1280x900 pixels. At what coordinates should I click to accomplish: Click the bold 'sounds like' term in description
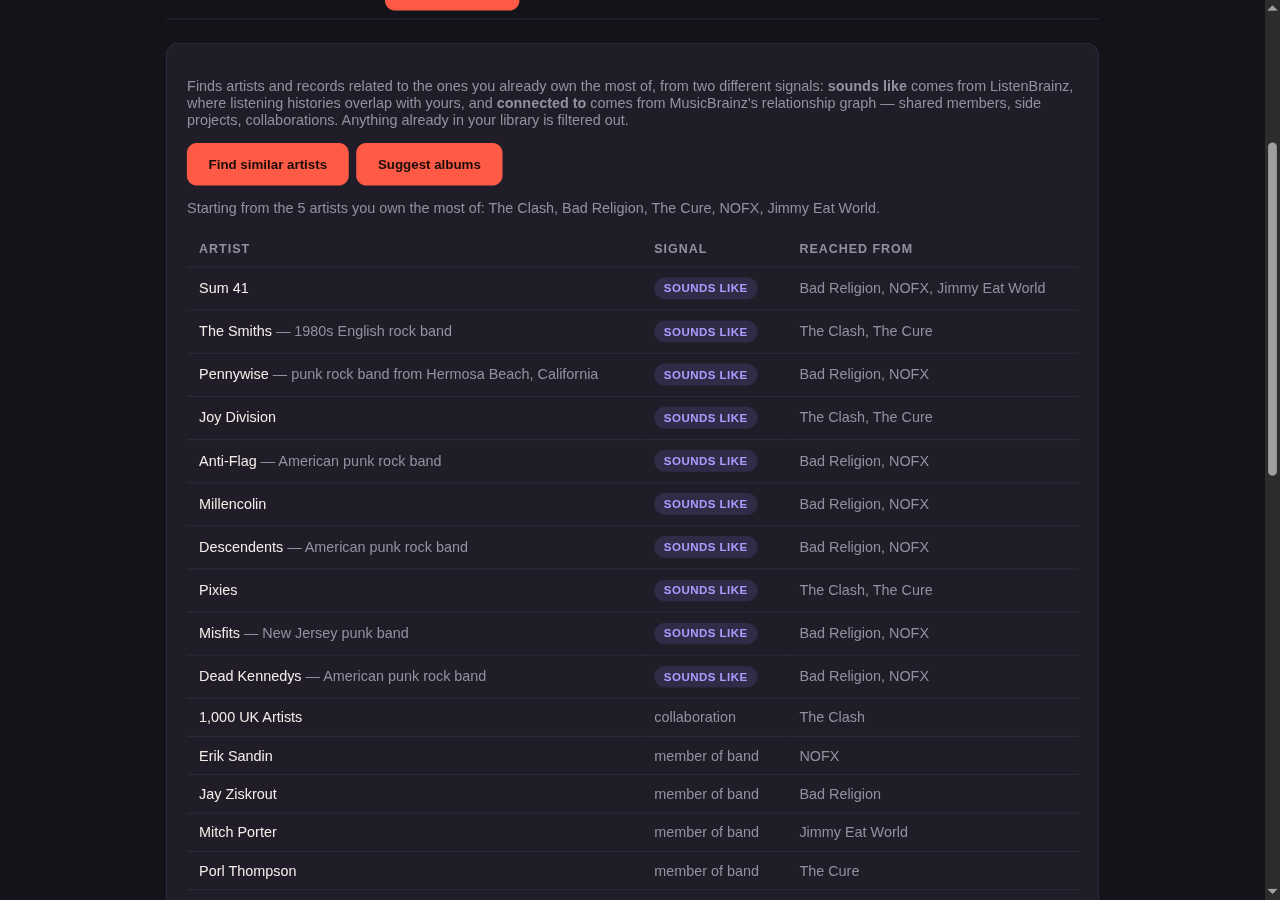867,86
